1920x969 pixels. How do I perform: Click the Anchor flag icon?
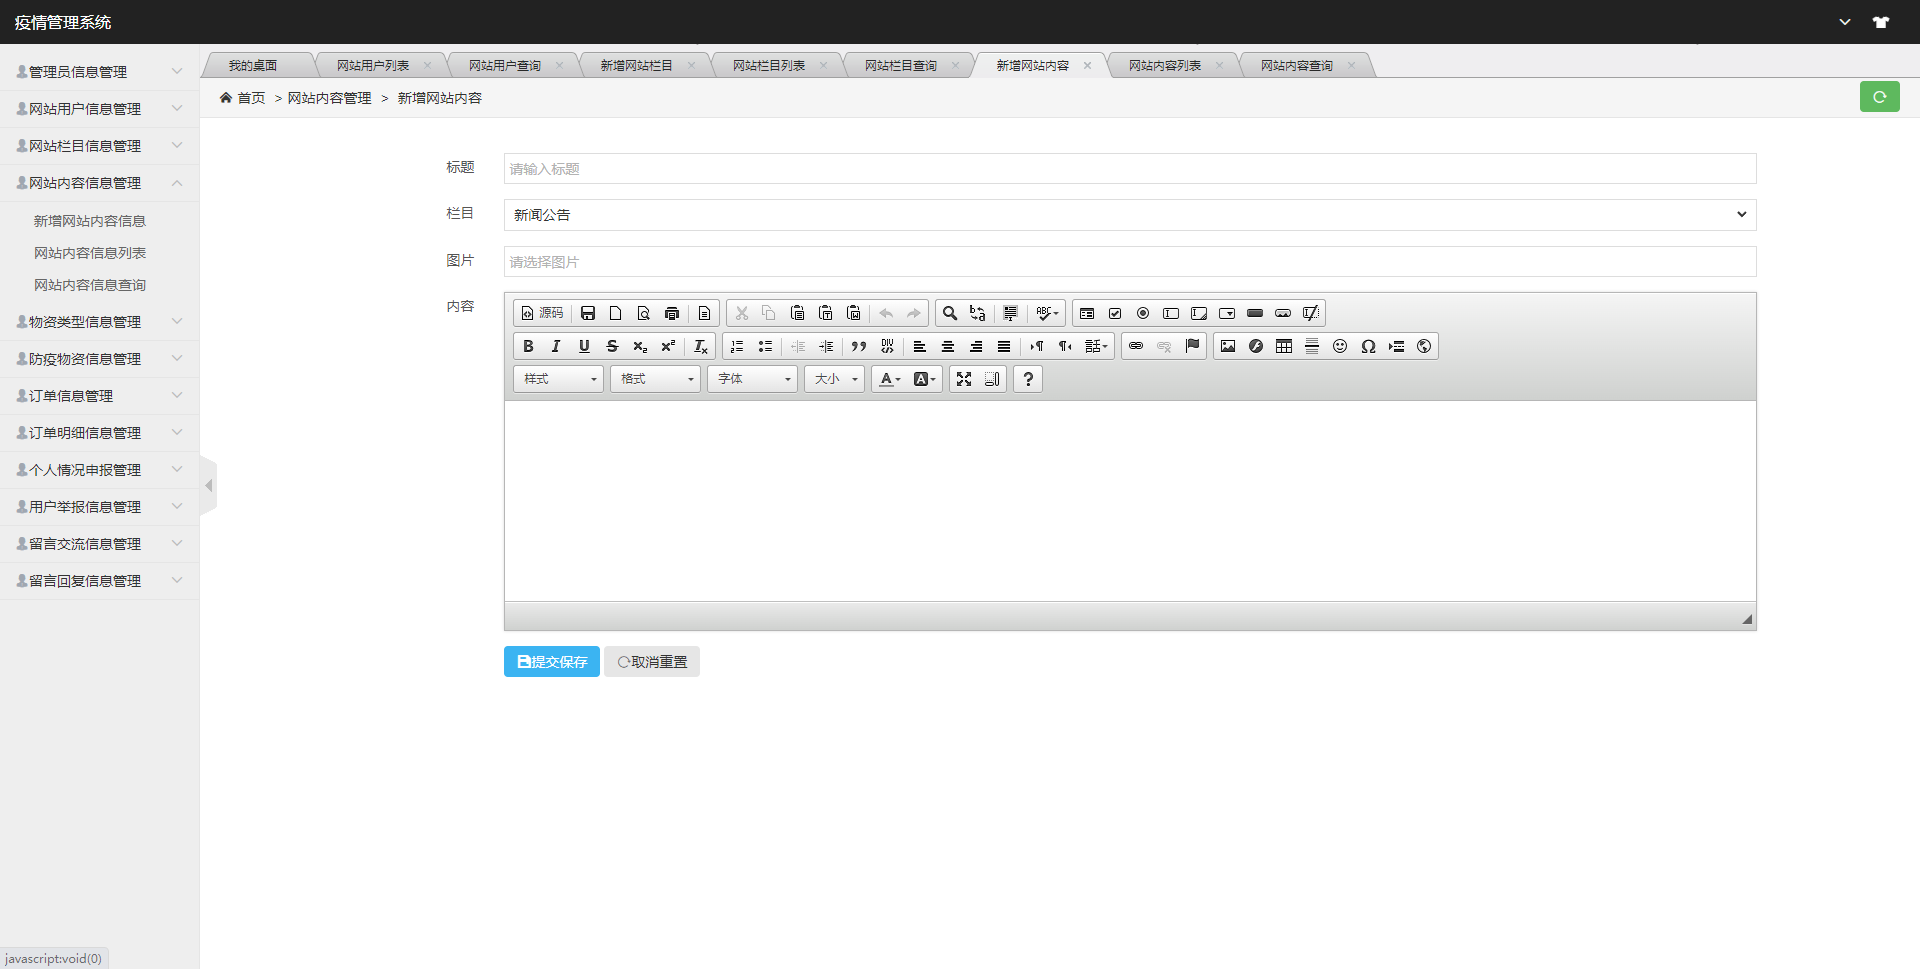click(1192, 346)
